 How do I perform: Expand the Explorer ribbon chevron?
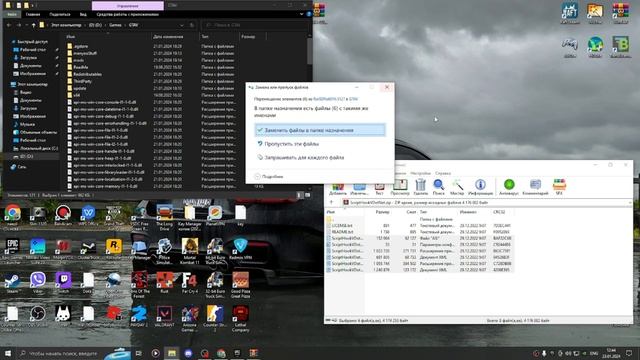(x=302, y=14)
